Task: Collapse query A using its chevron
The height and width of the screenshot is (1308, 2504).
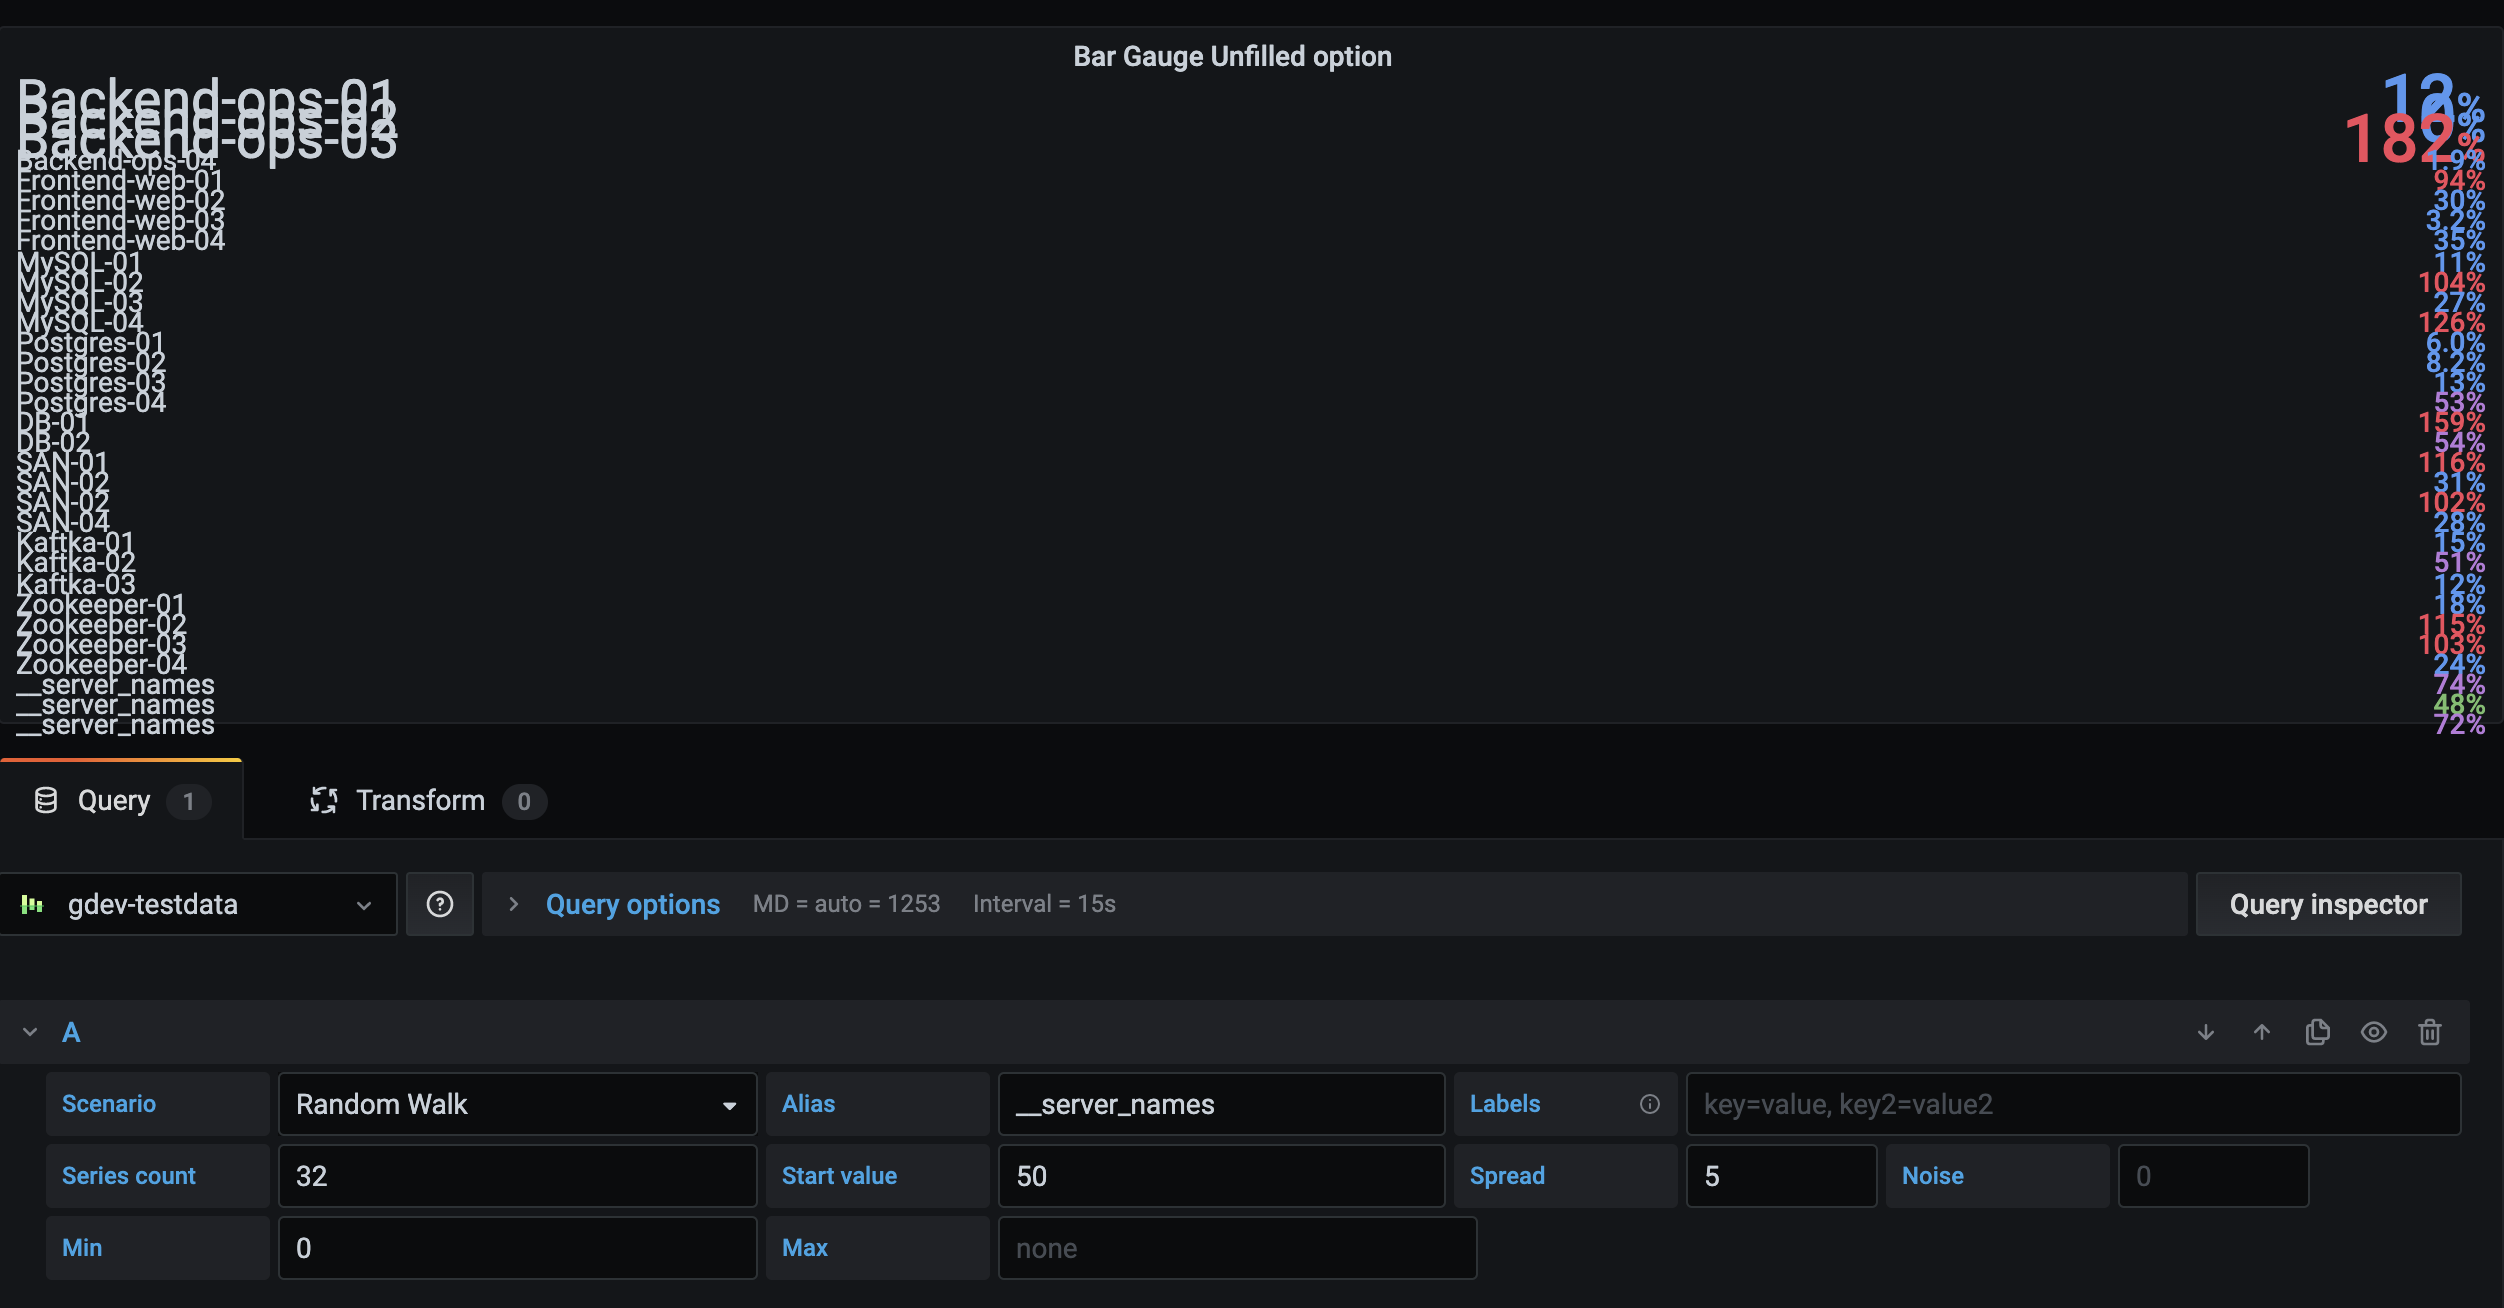Action: (x=29, y=1032)
